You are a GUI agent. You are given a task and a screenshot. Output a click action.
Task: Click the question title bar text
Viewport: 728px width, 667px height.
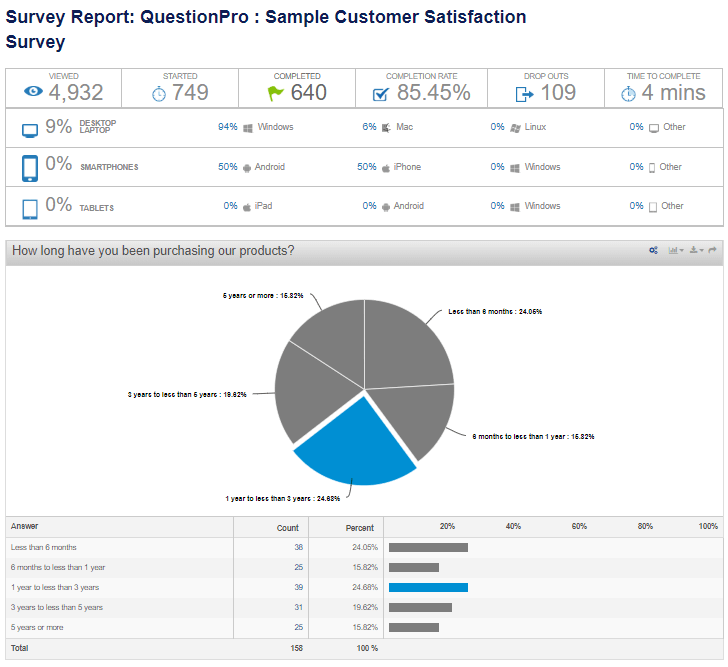[153, 251]
